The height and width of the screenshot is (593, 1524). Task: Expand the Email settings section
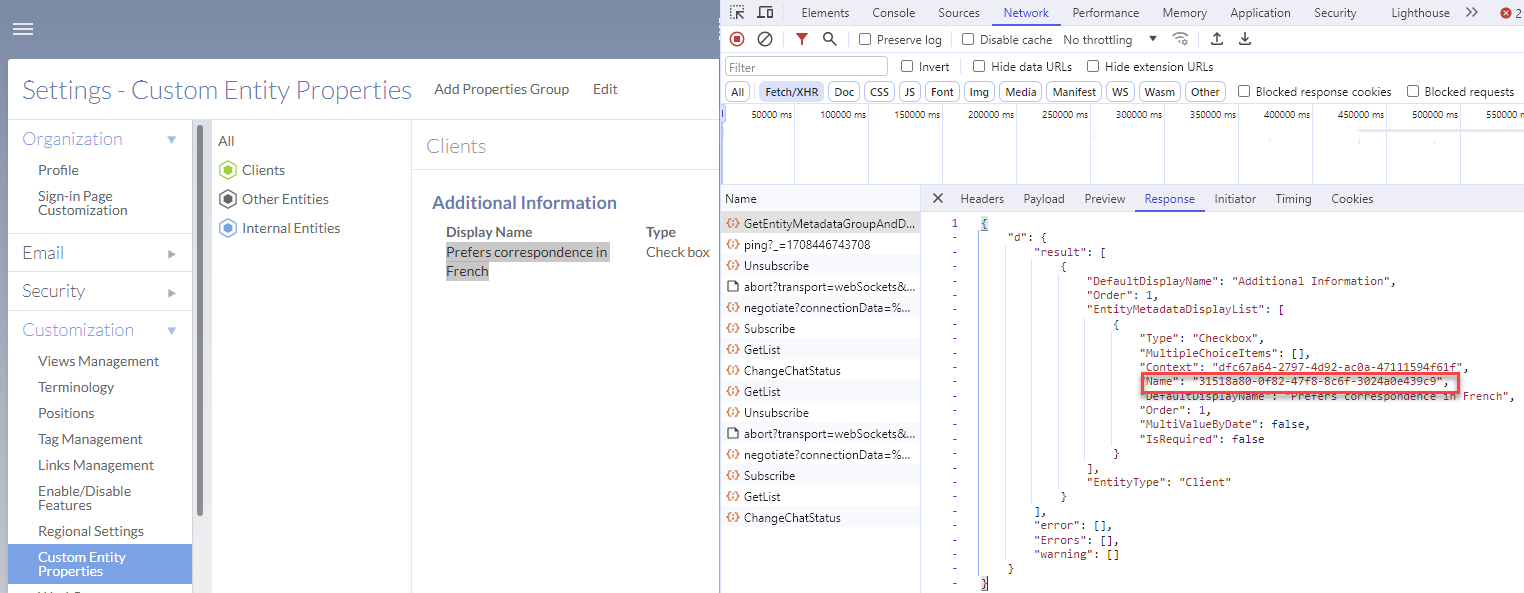coord(171,254)
